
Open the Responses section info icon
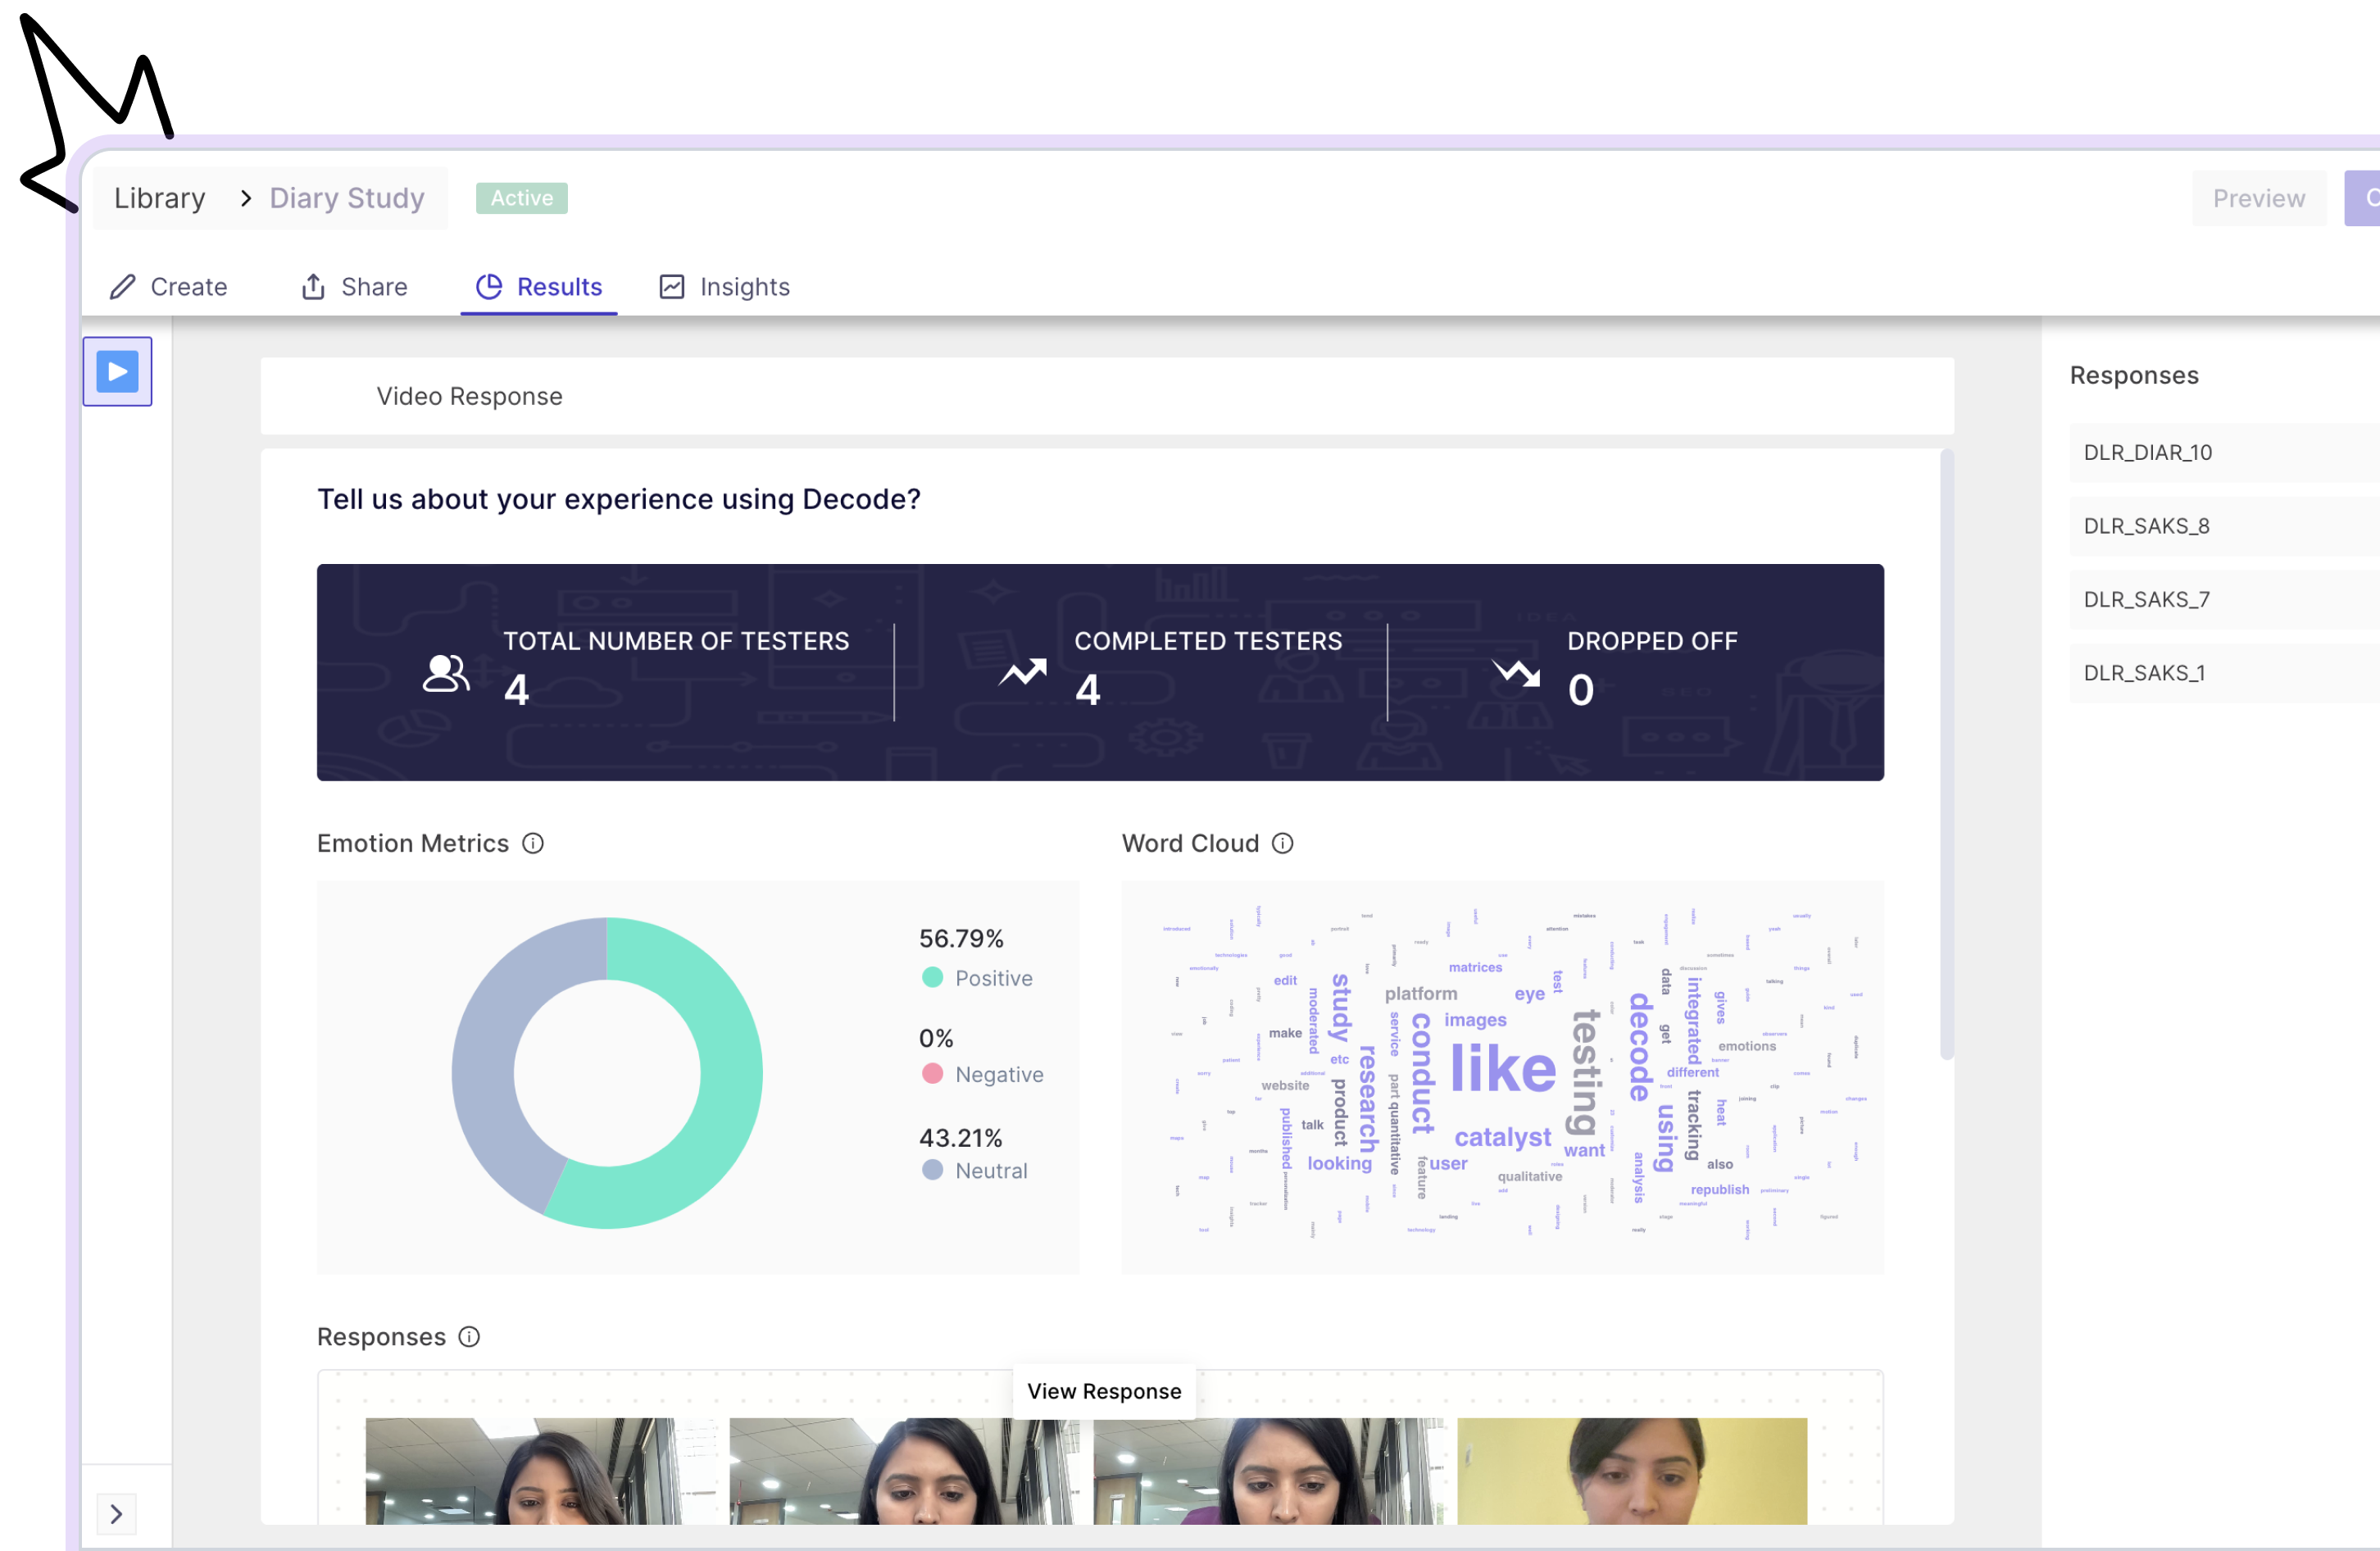[469, 1337]
